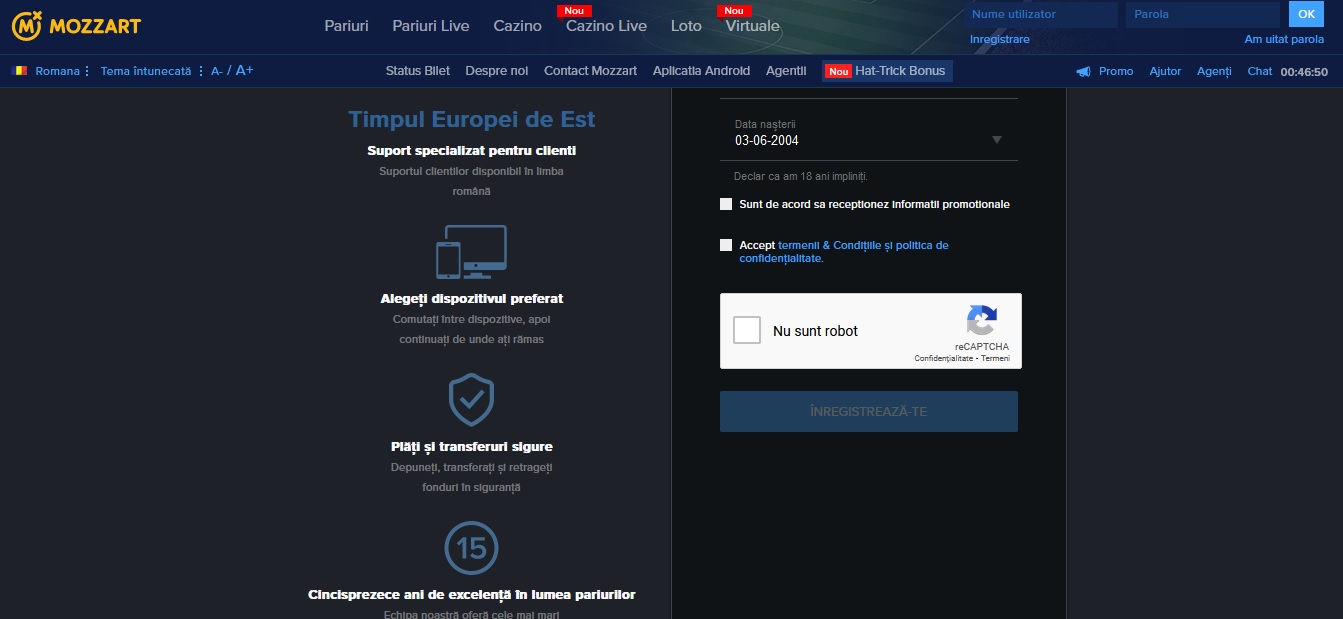Tick the Nu sunt robot checkbox

coord(747,330)
